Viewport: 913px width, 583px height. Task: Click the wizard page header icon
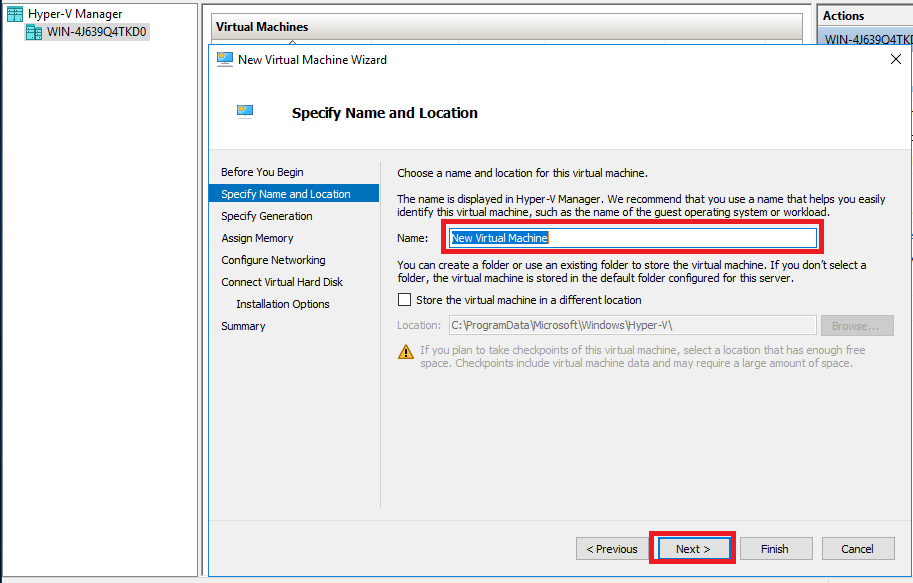coord(245,110)
